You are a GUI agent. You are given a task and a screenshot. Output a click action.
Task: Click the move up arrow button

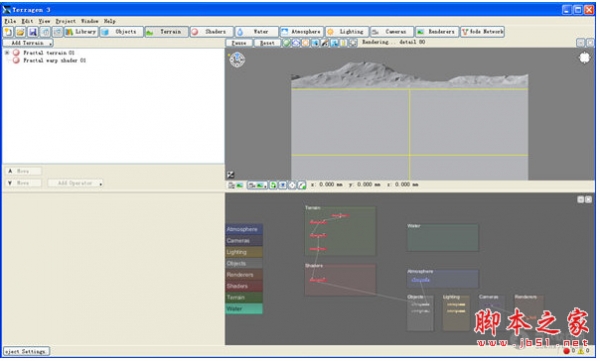click(23, 171)
